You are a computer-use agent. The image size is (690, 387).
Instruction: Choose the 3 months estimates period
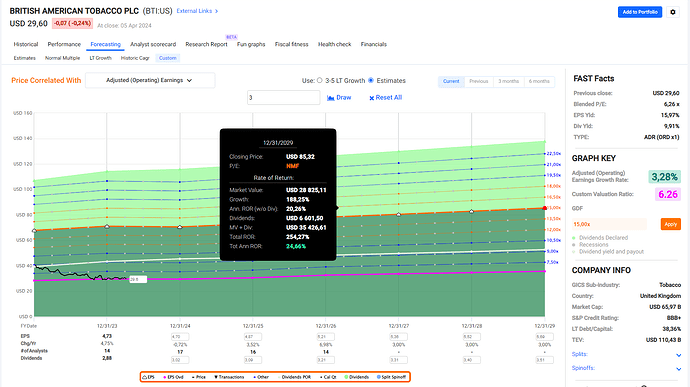coord(508,81)
